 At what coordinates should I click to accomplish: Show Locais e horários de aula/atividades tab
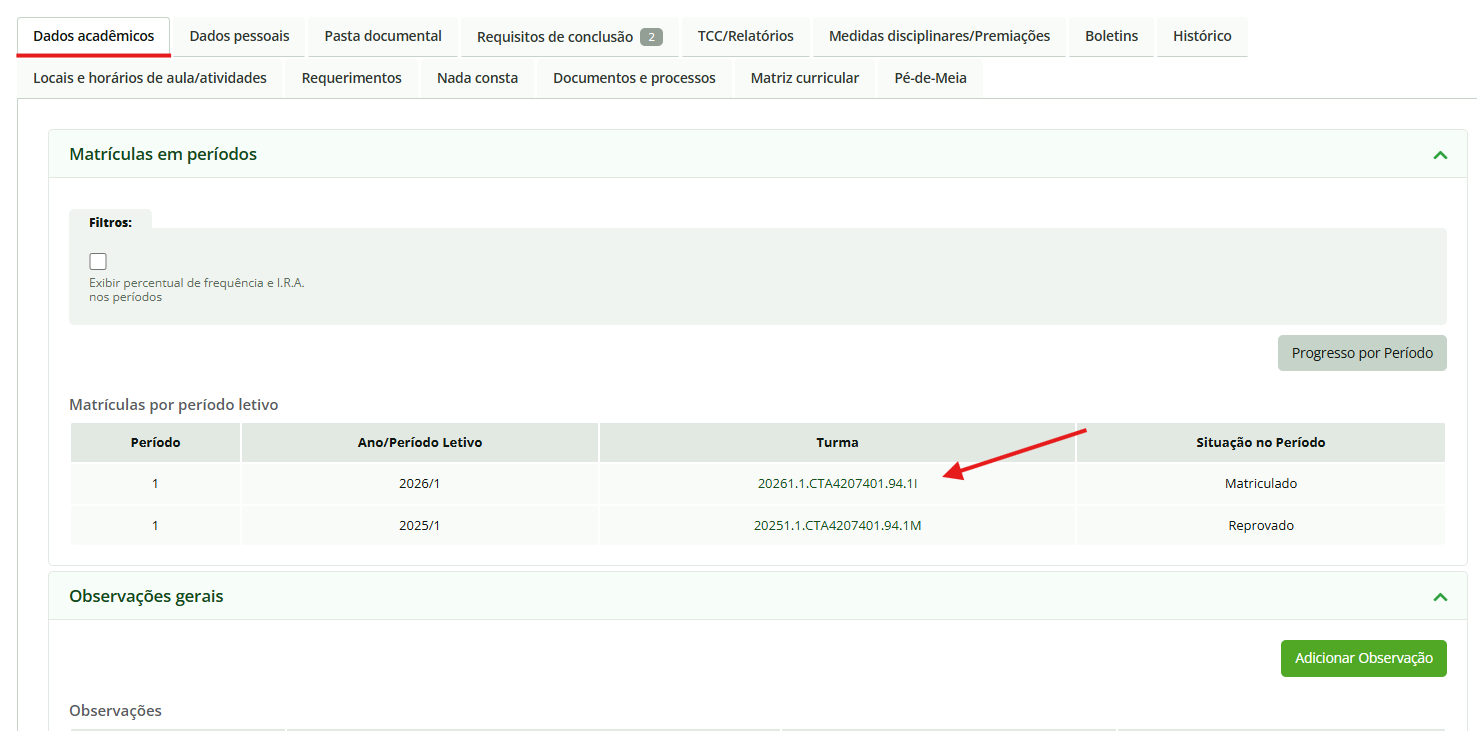pyautogui.click(x=150, y=78)
